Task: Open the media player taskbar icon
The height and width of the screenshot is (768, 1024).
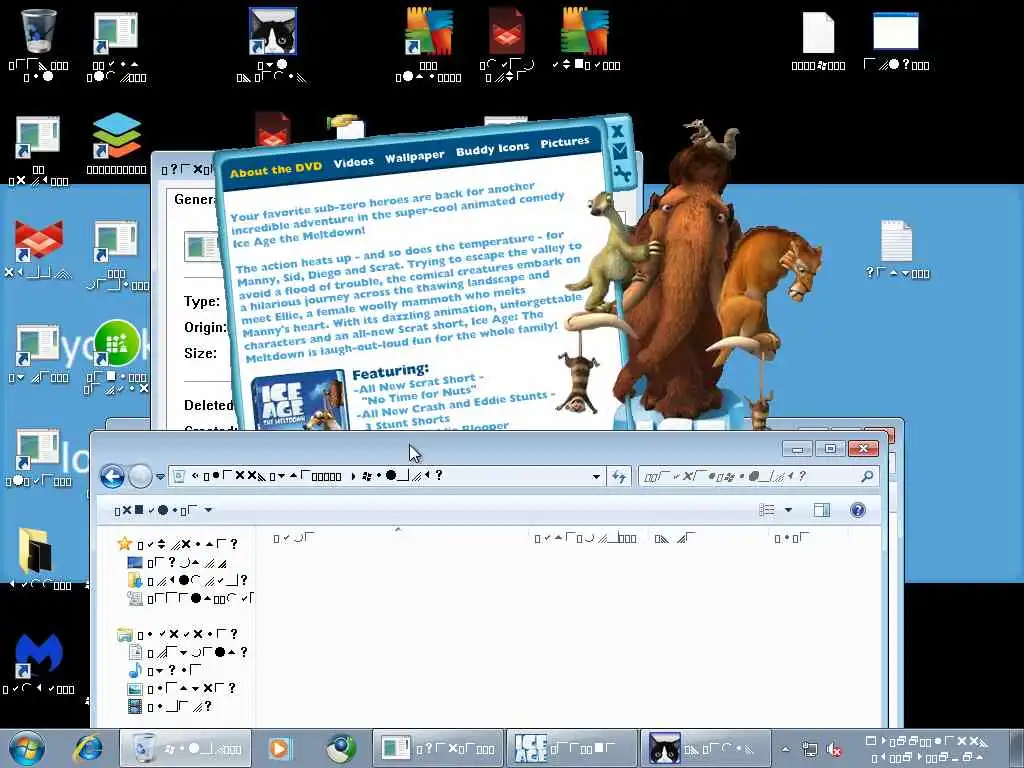Action: [280, 748]
